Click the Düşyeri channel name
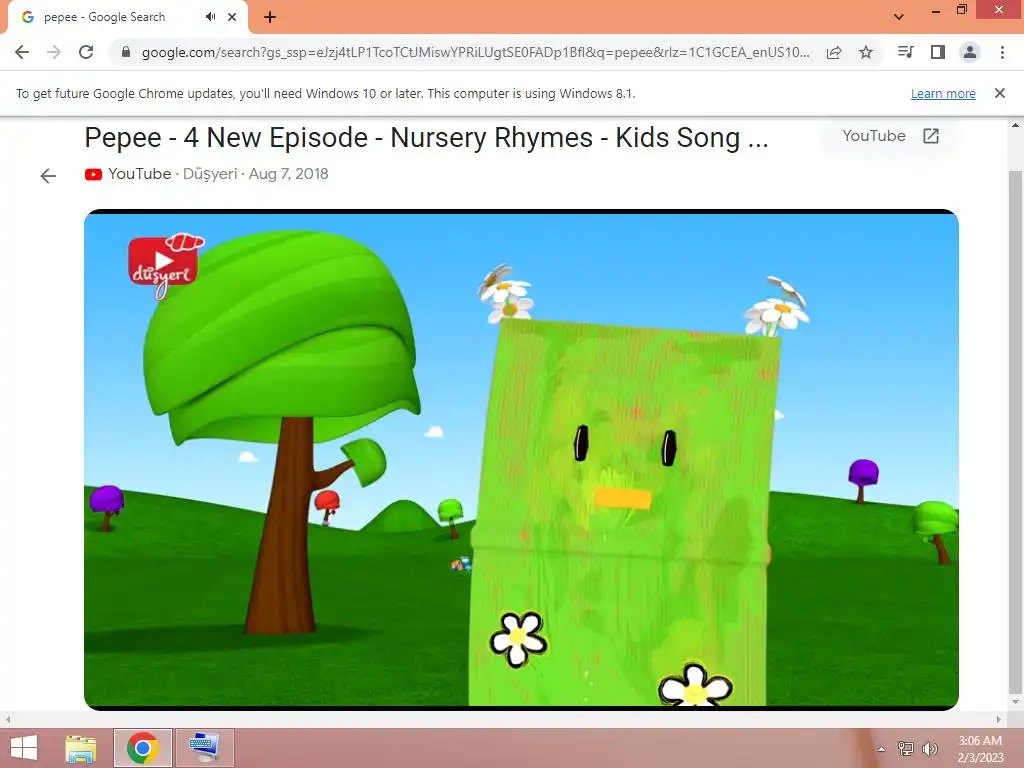Image resolution: width=1024 pixels, height=768 pixels. click(x=210, y=174)
